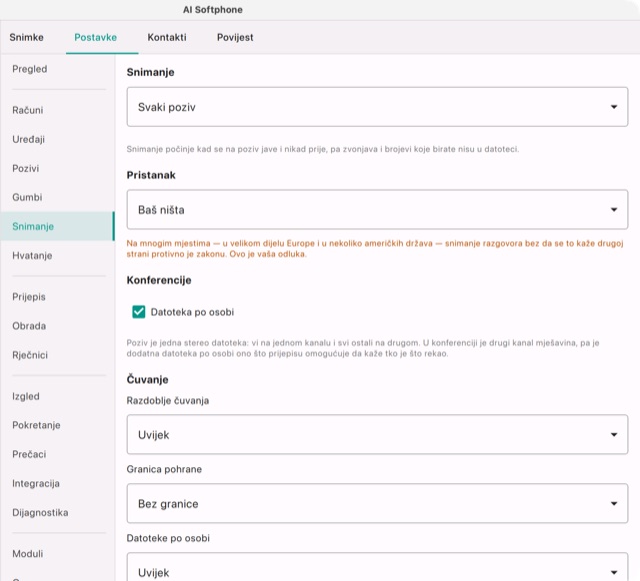Select Snimanje sidebar item
The width and height of the screenshot is (640, 581).
(57, 226)
